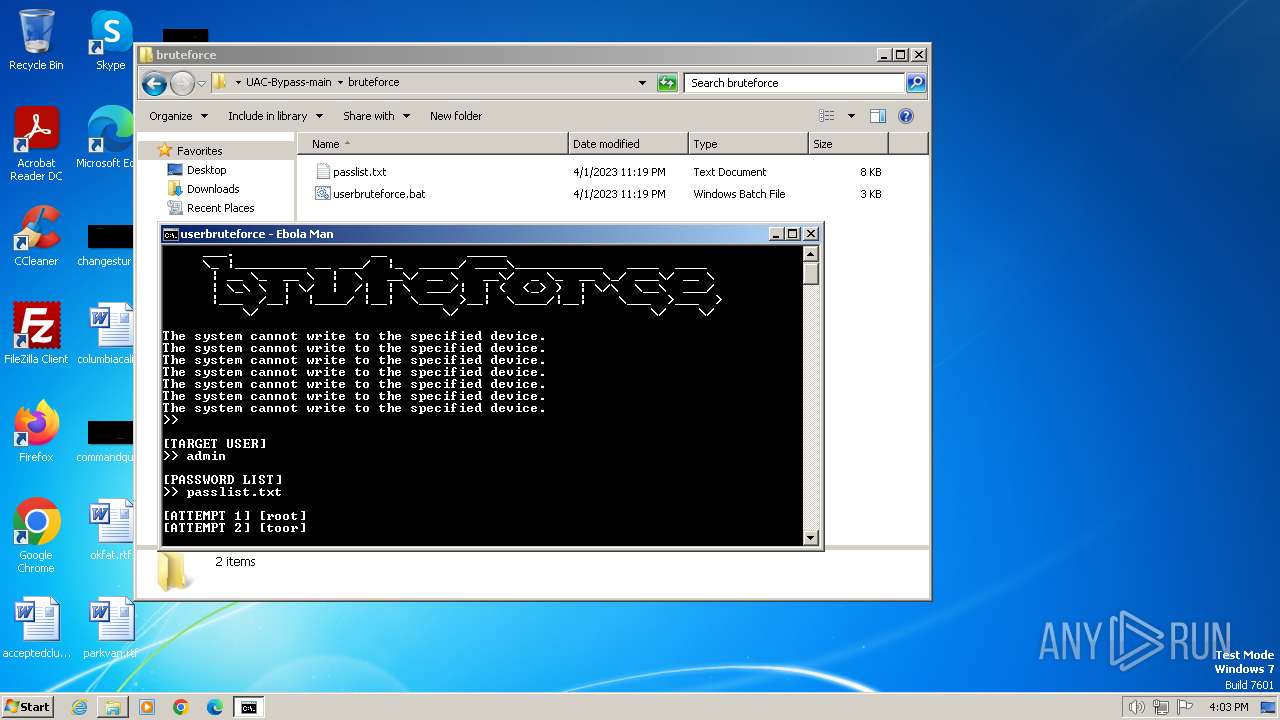
Task: Click the 8 KB size cell for passlist.txt
Action: click(870, 172)
